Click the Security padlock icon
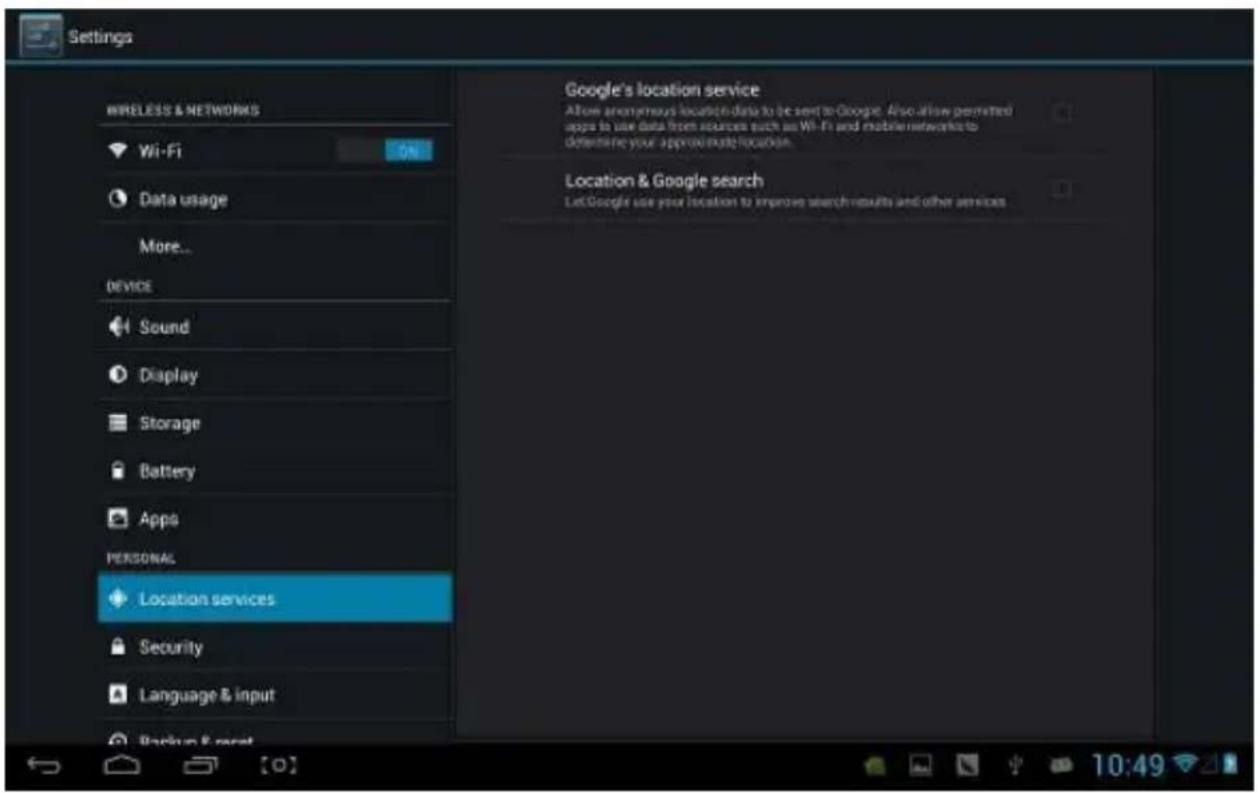 (117, 647)
